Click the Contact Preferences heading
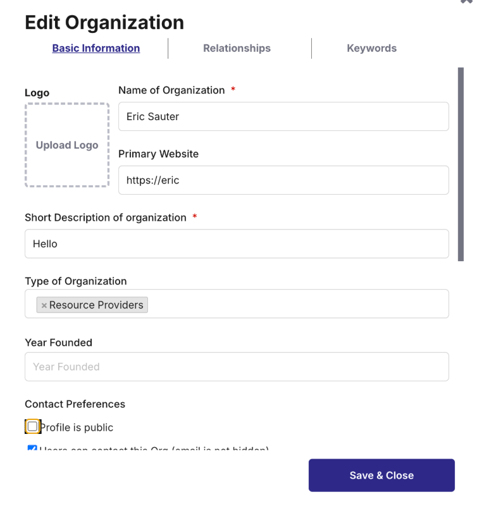This screenshot has height=511, width=477. 75,404
